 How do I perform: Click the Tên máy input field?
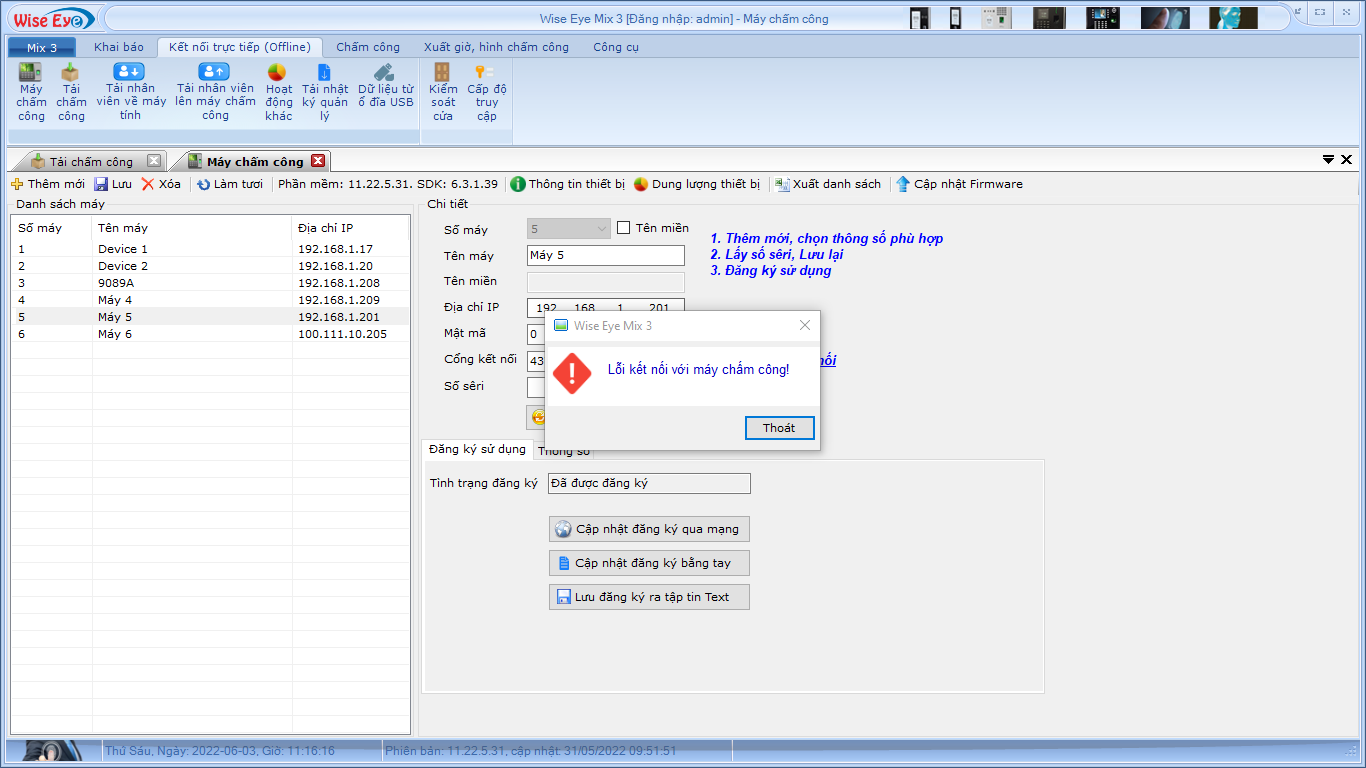[x=605, y=255]
